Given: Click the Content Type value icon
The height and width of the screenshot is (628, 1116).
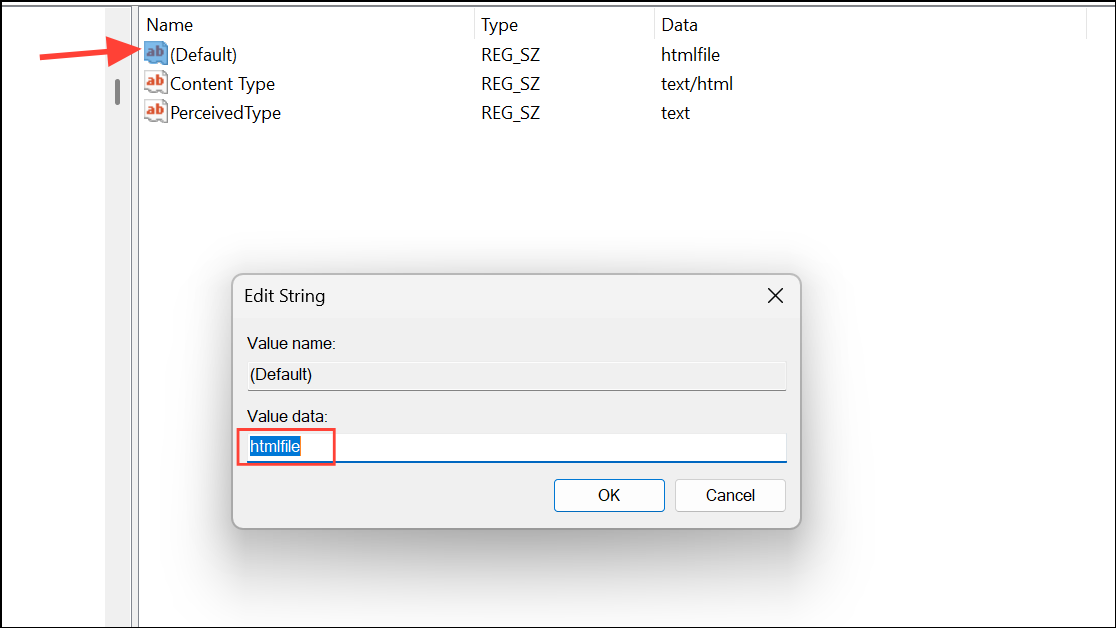Looking at the screenshot, I should tap(155, 83).
